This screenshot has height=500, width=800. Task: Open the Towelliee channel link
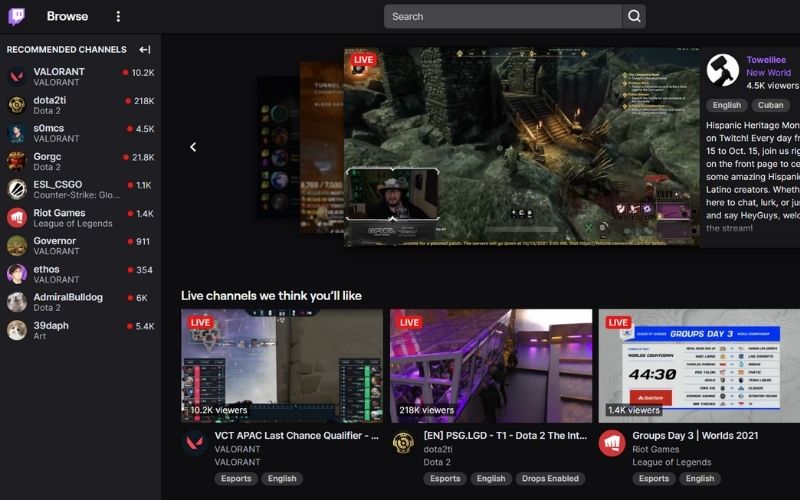(766, 60)
